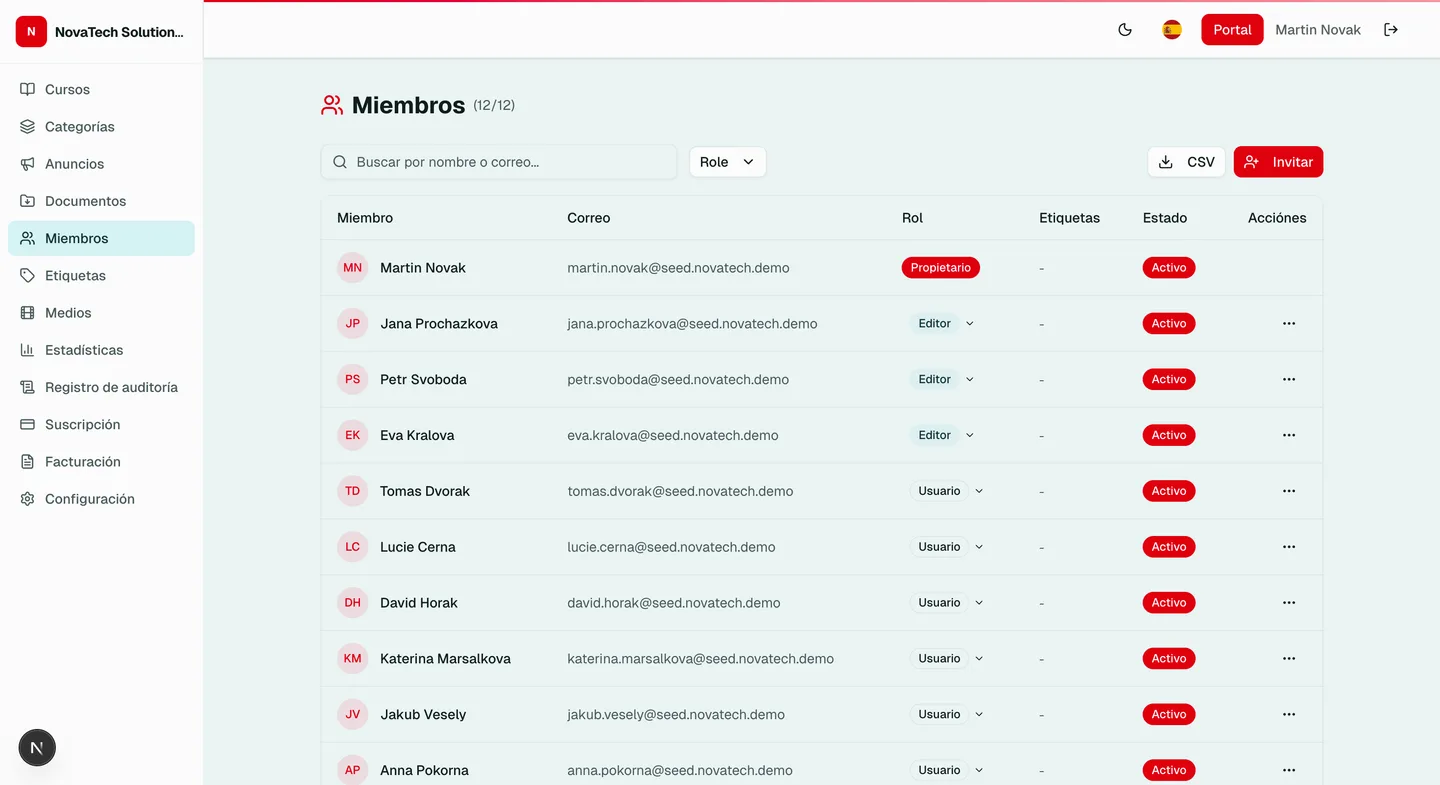View Estadísticas via its sidebar icon

[x=83, y=349]
